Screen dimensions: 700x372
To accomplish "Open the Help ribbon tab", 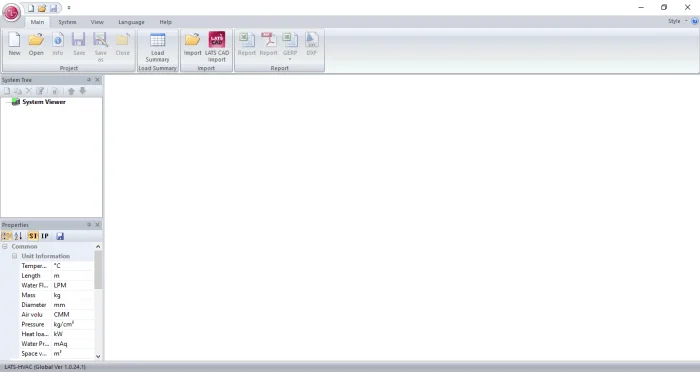I will click(x=166, y=22).
